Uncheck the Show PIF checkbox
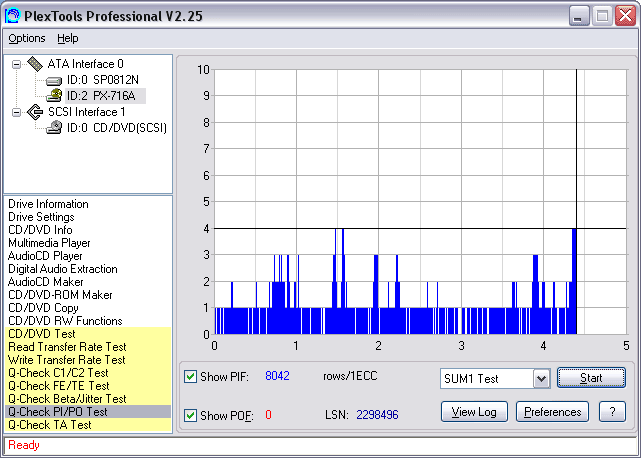641x458 pixels. coord(190,376)
